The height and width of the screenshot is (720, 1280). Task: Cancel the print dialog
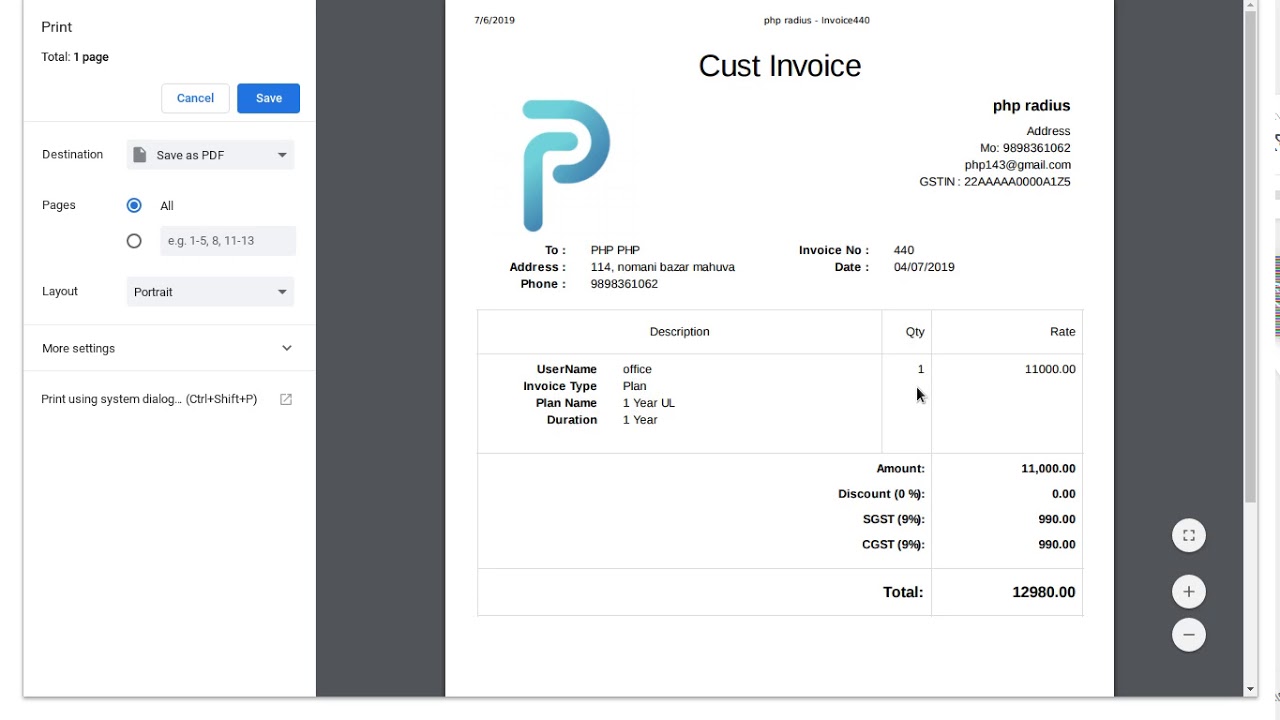click(195, 98)
